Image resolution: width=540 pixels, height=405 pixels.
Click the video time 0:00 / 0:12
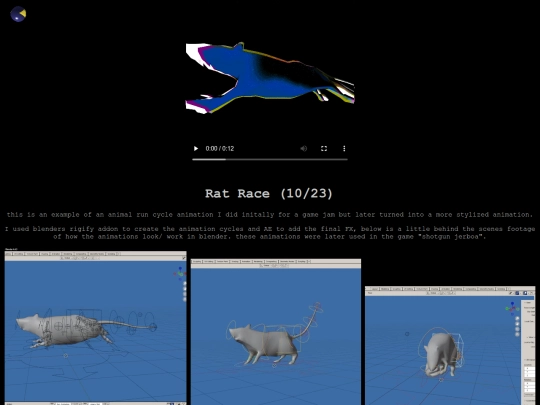pyautogui.click(x=220, y=148)
